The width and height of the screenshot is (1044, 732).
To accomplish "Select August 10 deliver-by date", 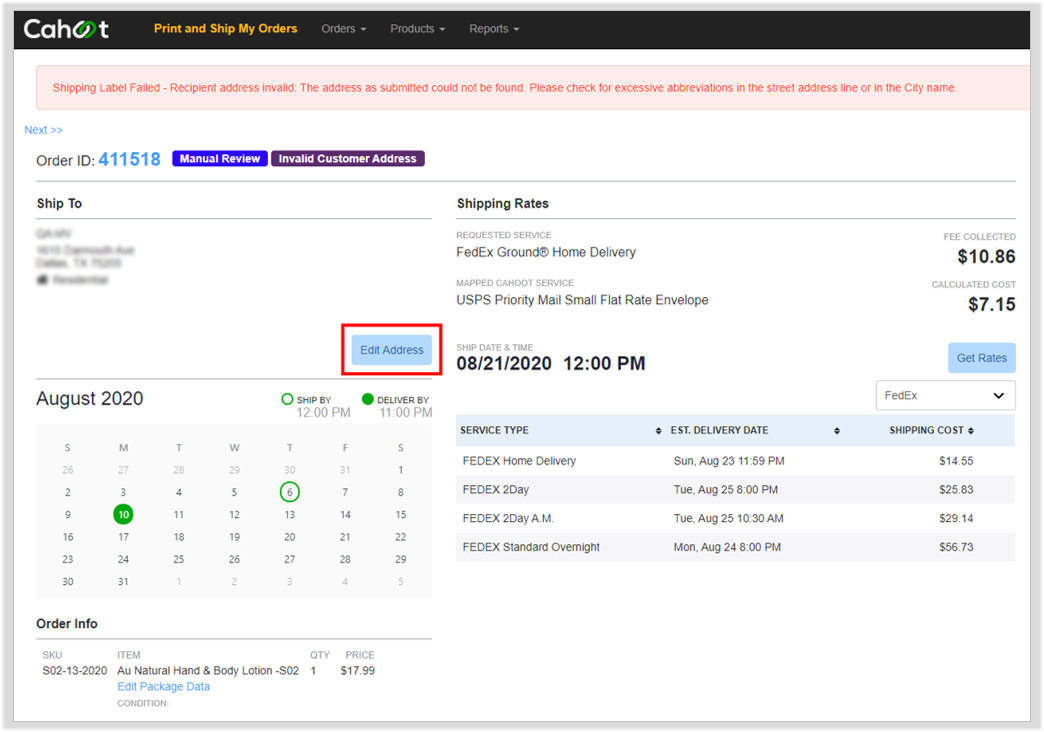I will click(x=123, y=514).
